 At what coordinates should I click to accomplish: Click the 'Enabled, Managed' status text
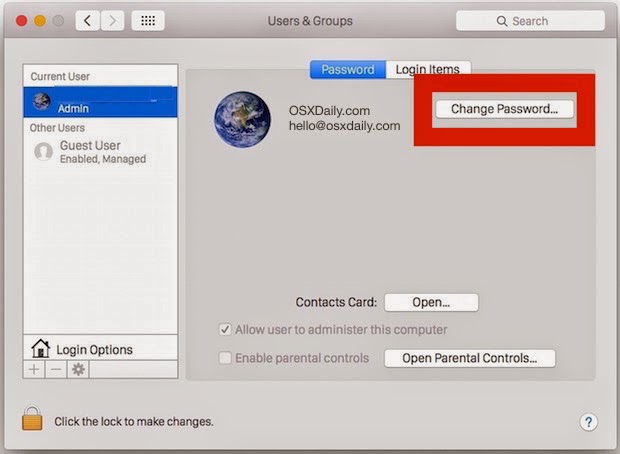pyautogui.click(x=103, y=159)
